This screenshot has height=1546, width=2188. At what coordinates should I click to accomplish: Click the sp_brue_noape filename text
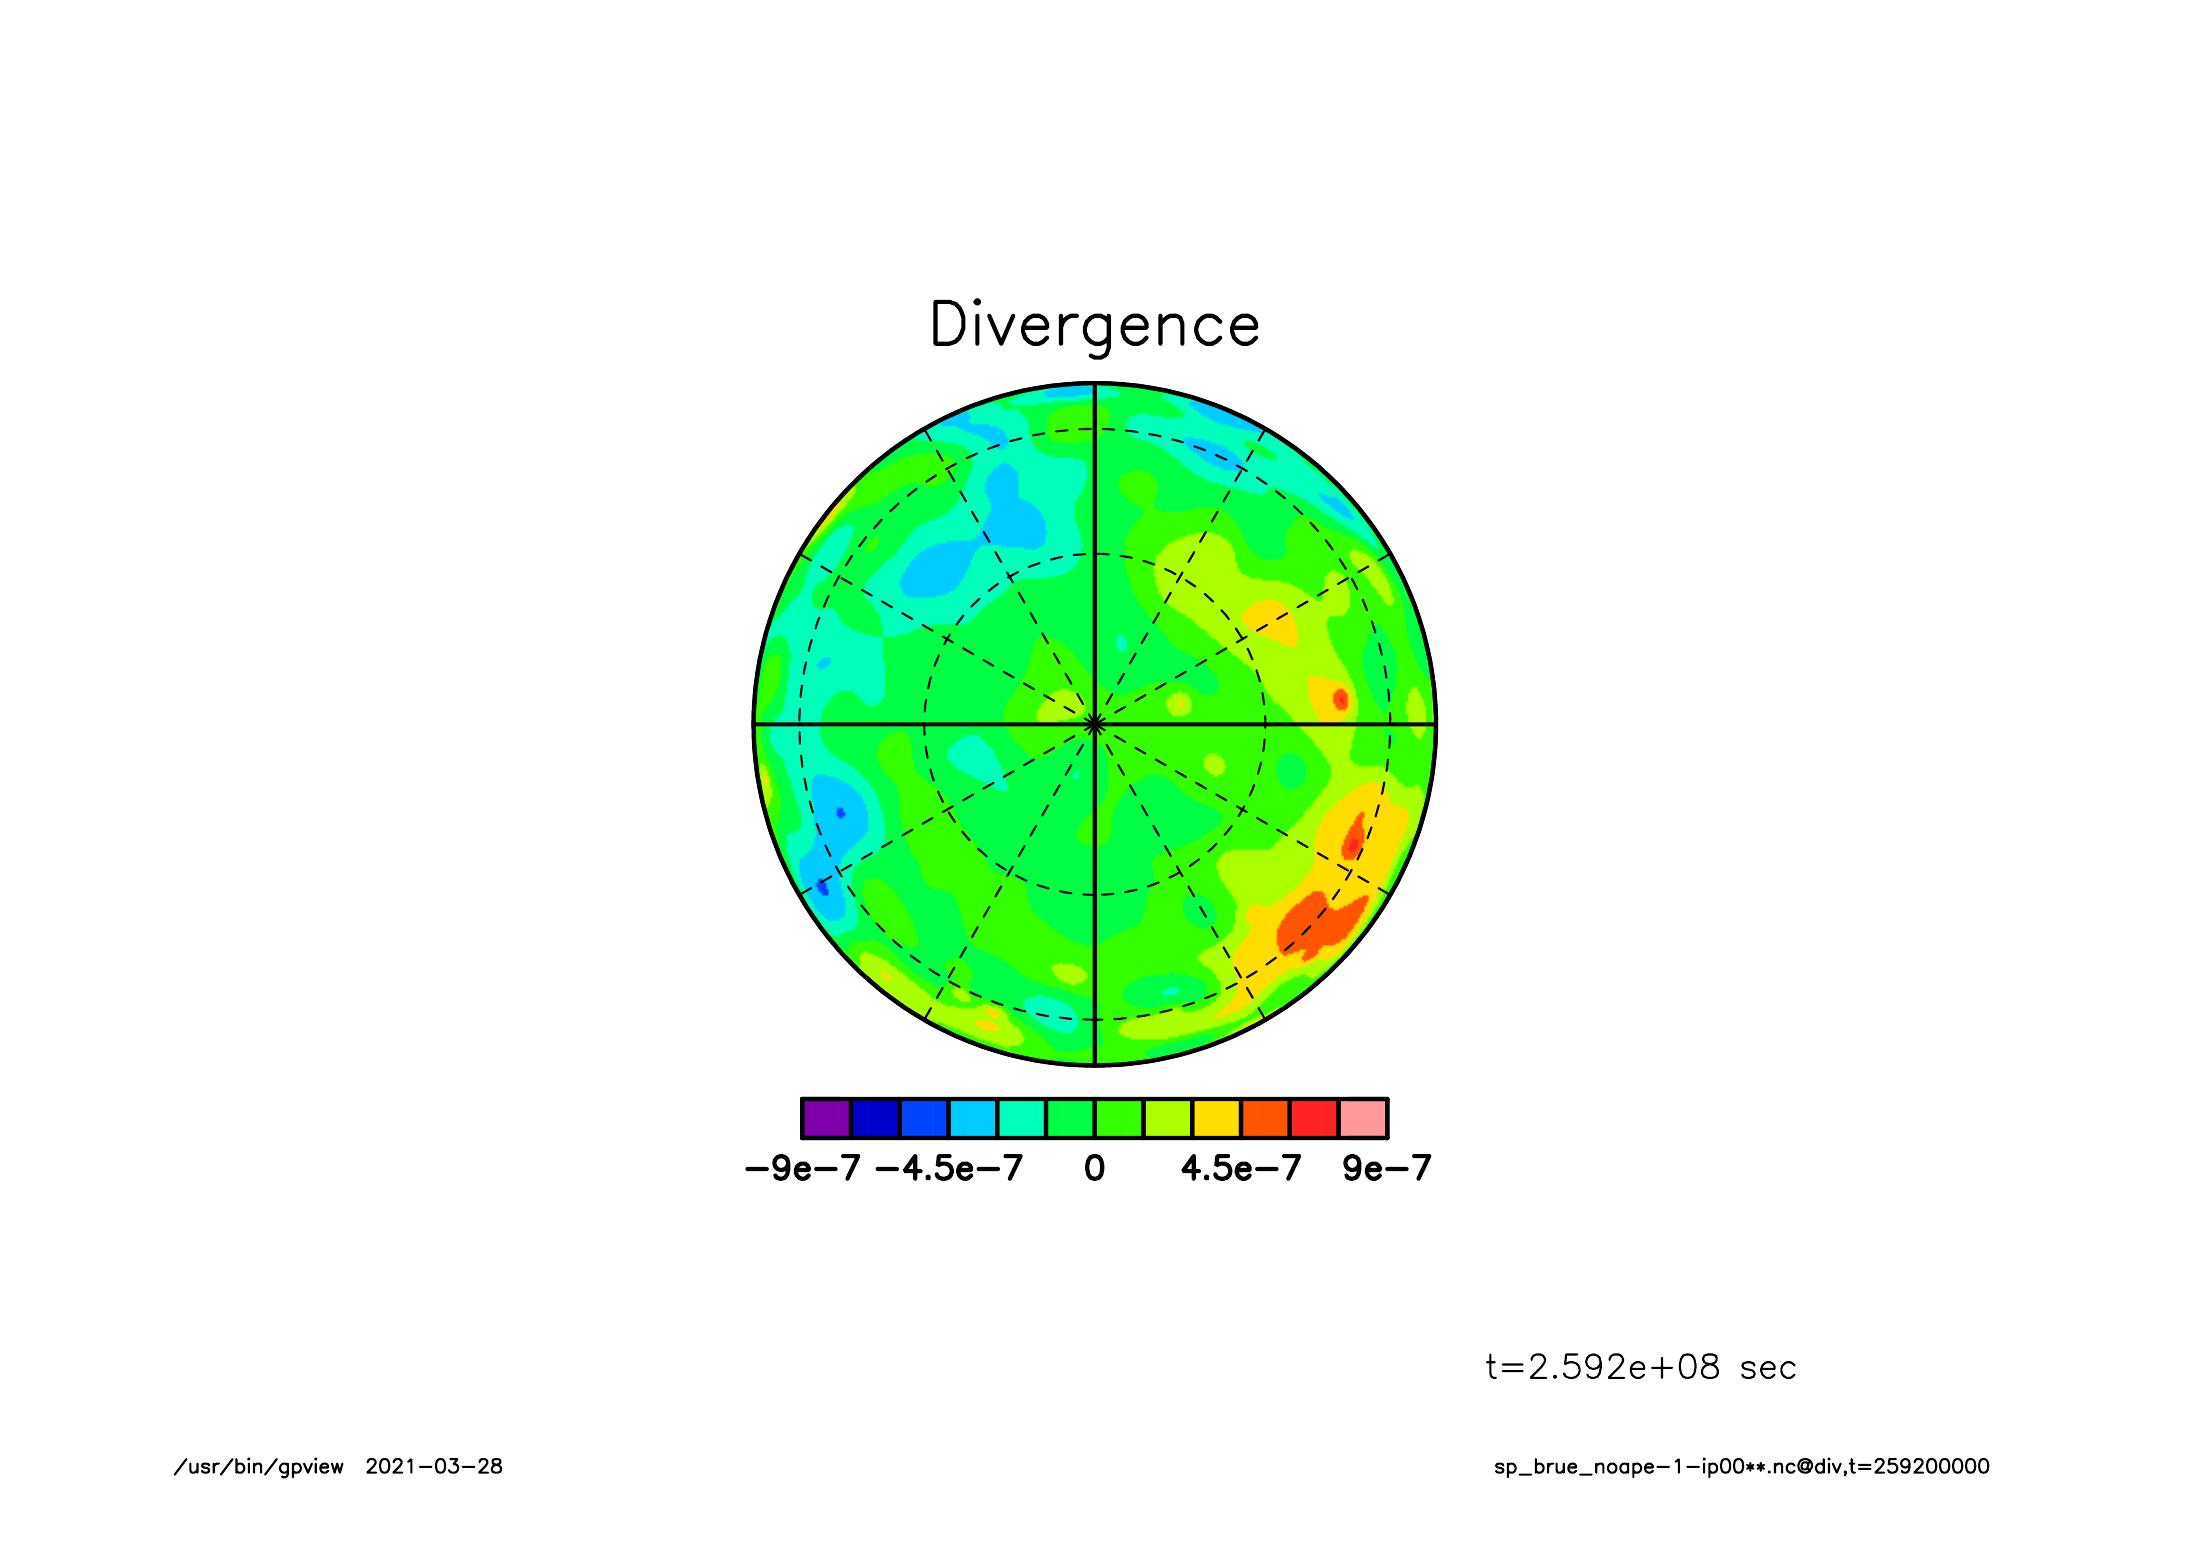click(x=1741, y=1467)
